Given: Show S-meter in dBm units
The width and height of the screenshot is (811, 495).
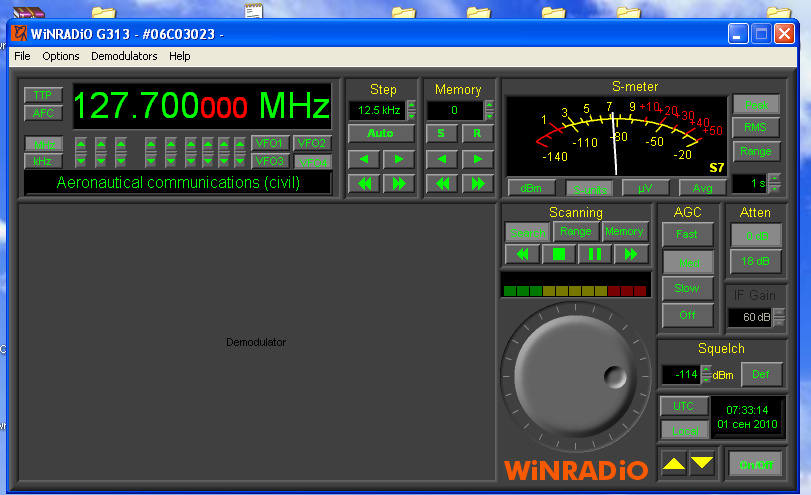Looking at the screenshot, I should click(532, 188).
